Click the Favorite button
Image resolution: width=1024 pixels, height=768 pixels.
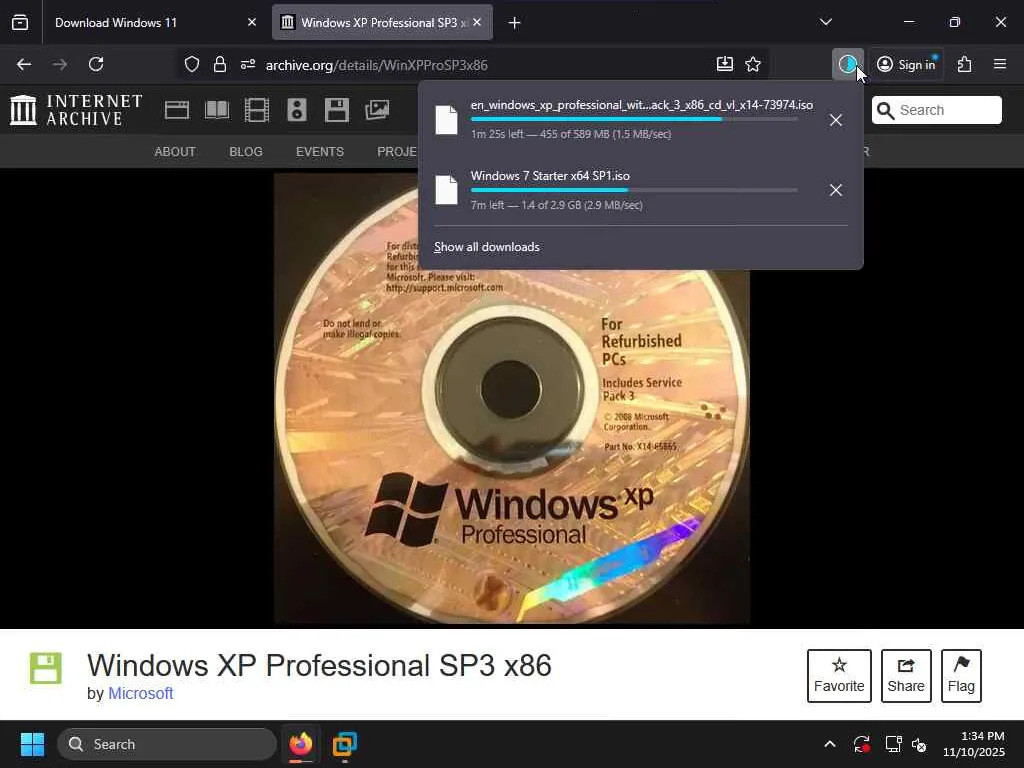[839, 676]
